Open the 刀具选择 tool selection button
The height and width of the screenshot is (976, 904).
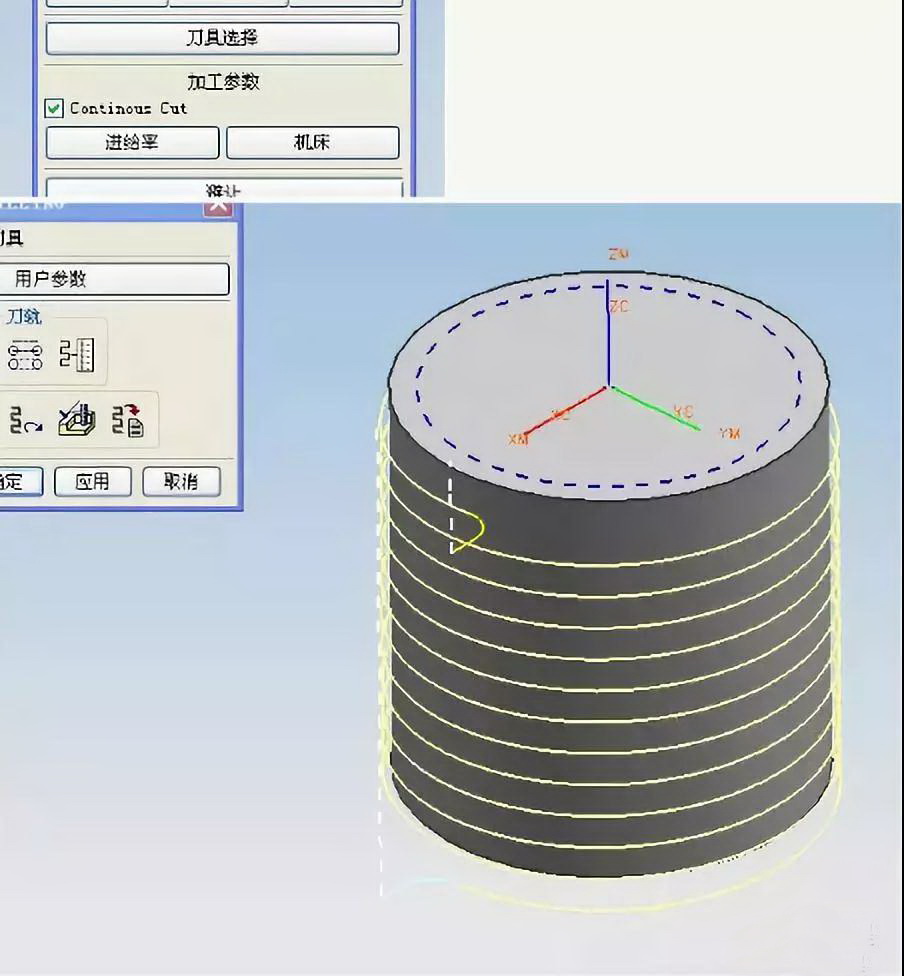(x=222, y=38)
